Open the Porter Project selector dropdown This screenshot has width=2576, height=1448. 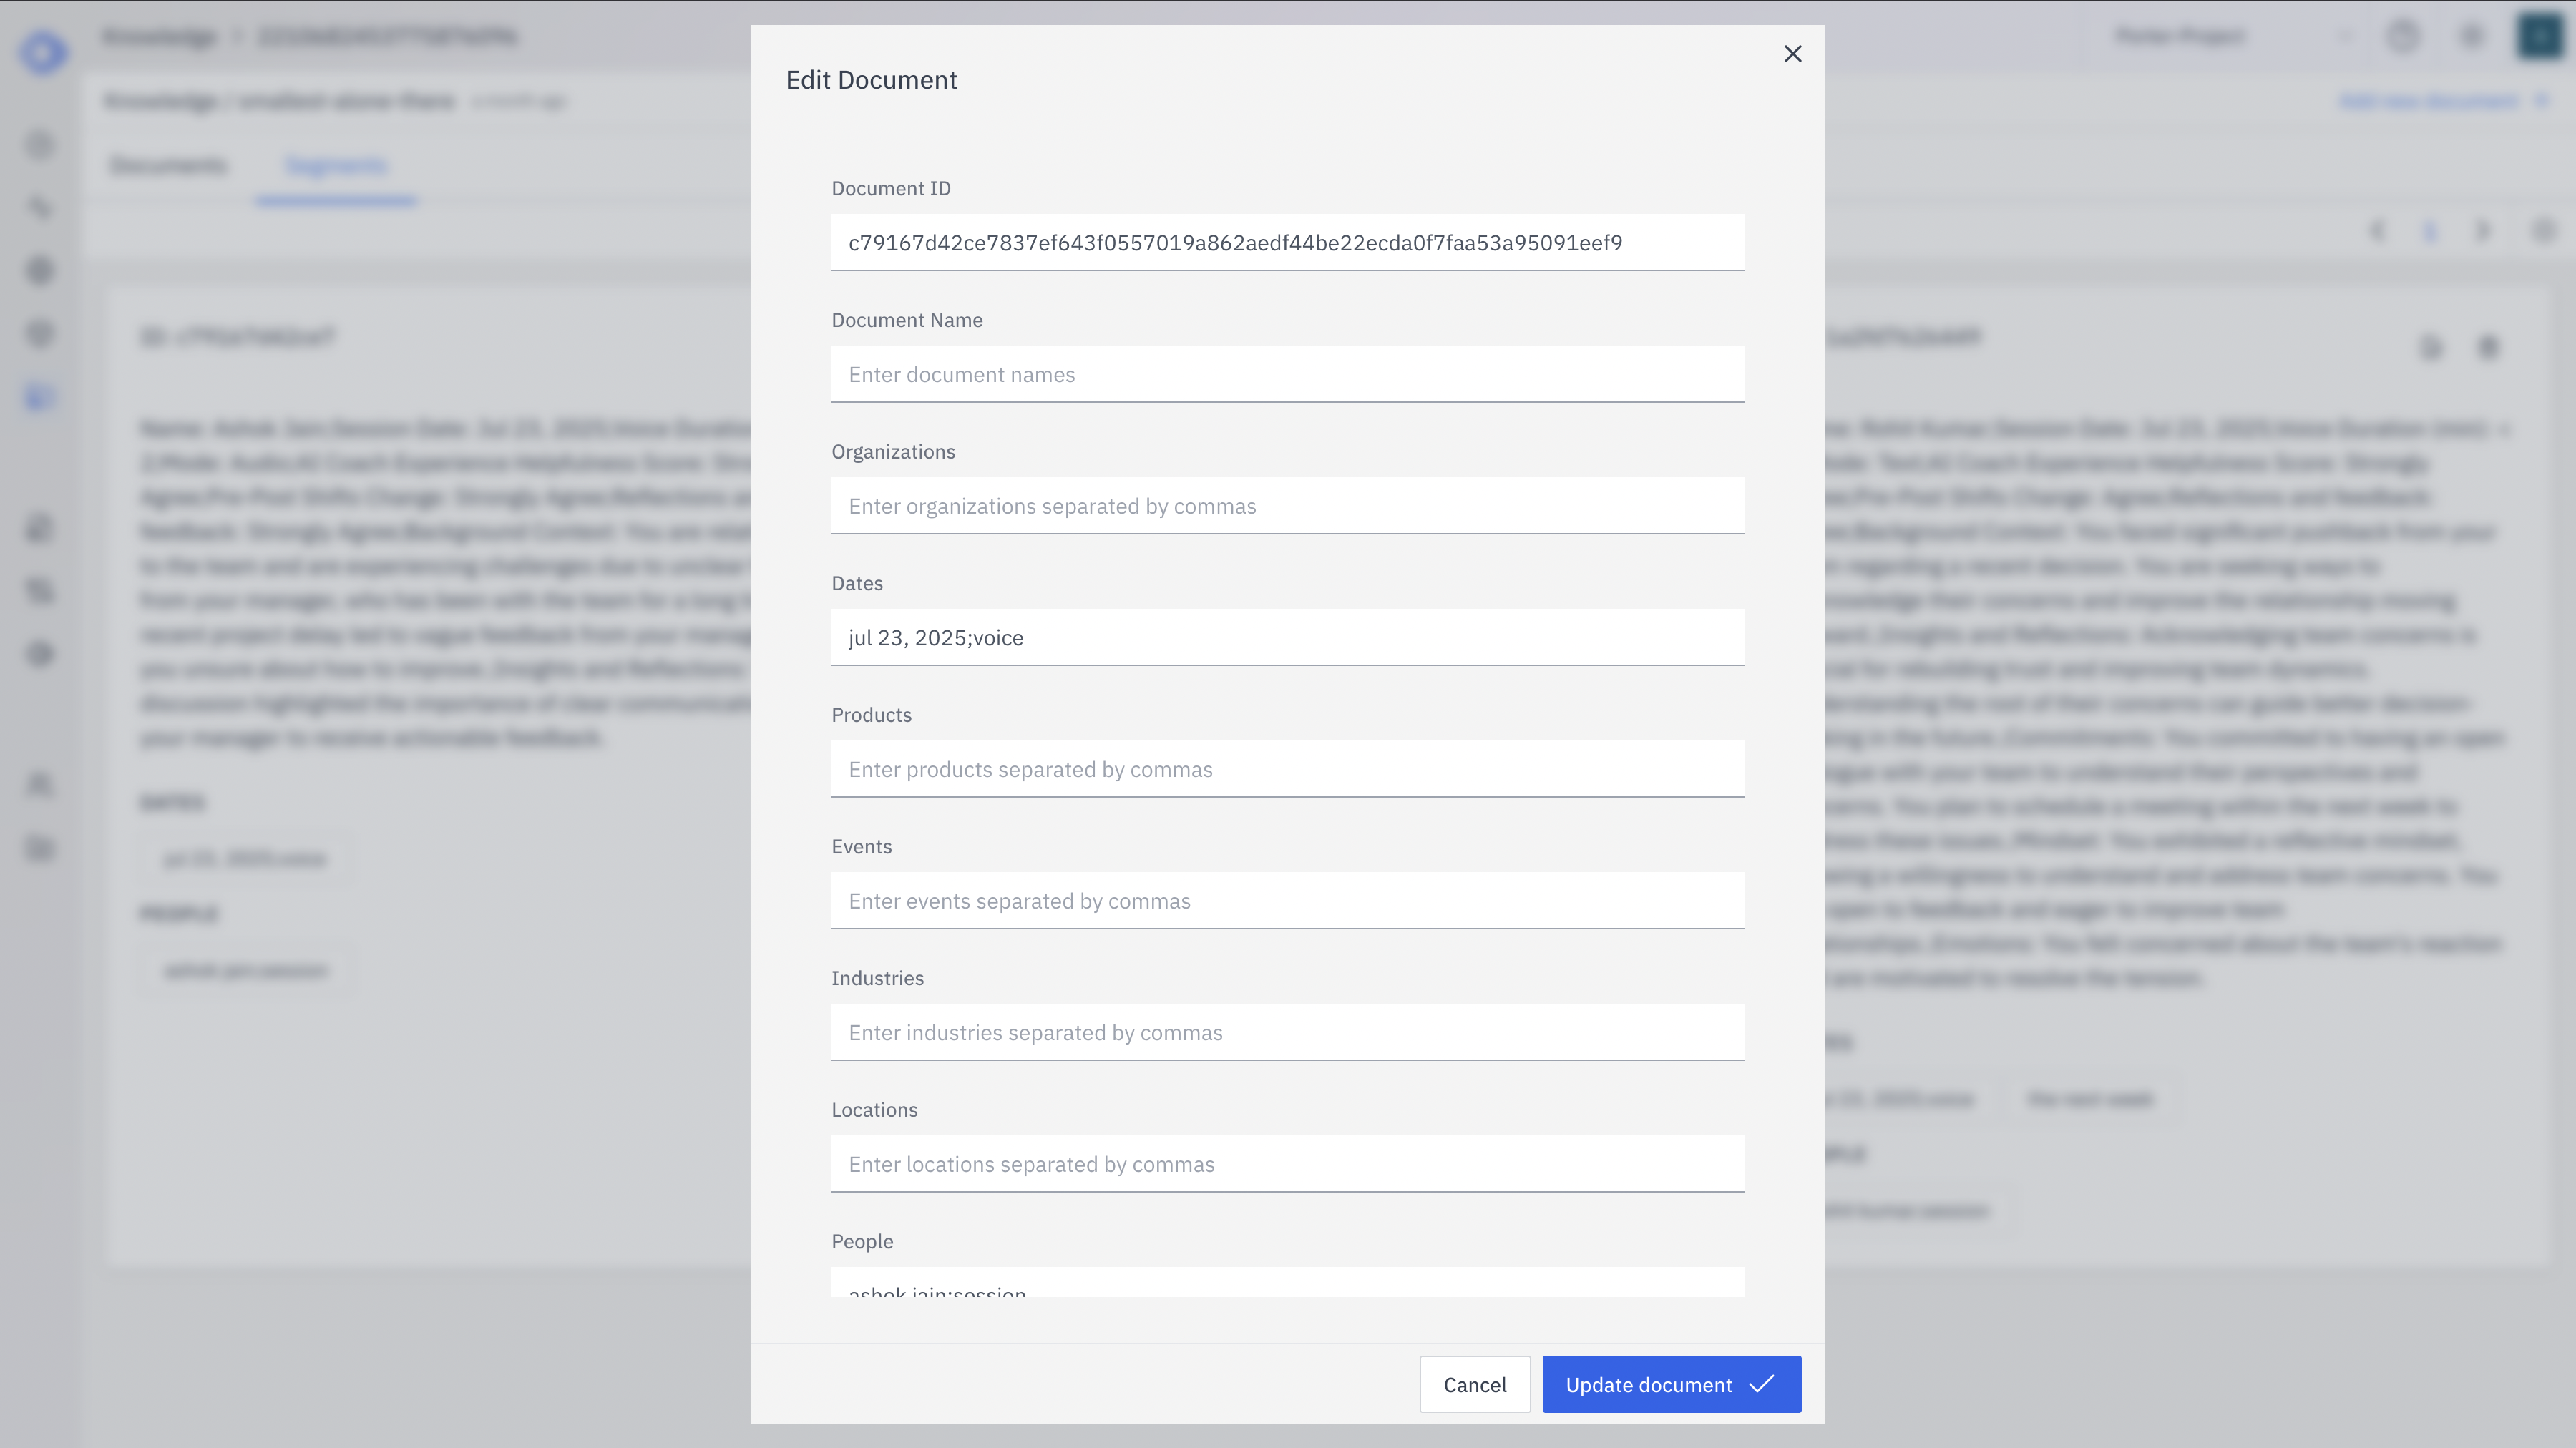tap(2180, 36)
